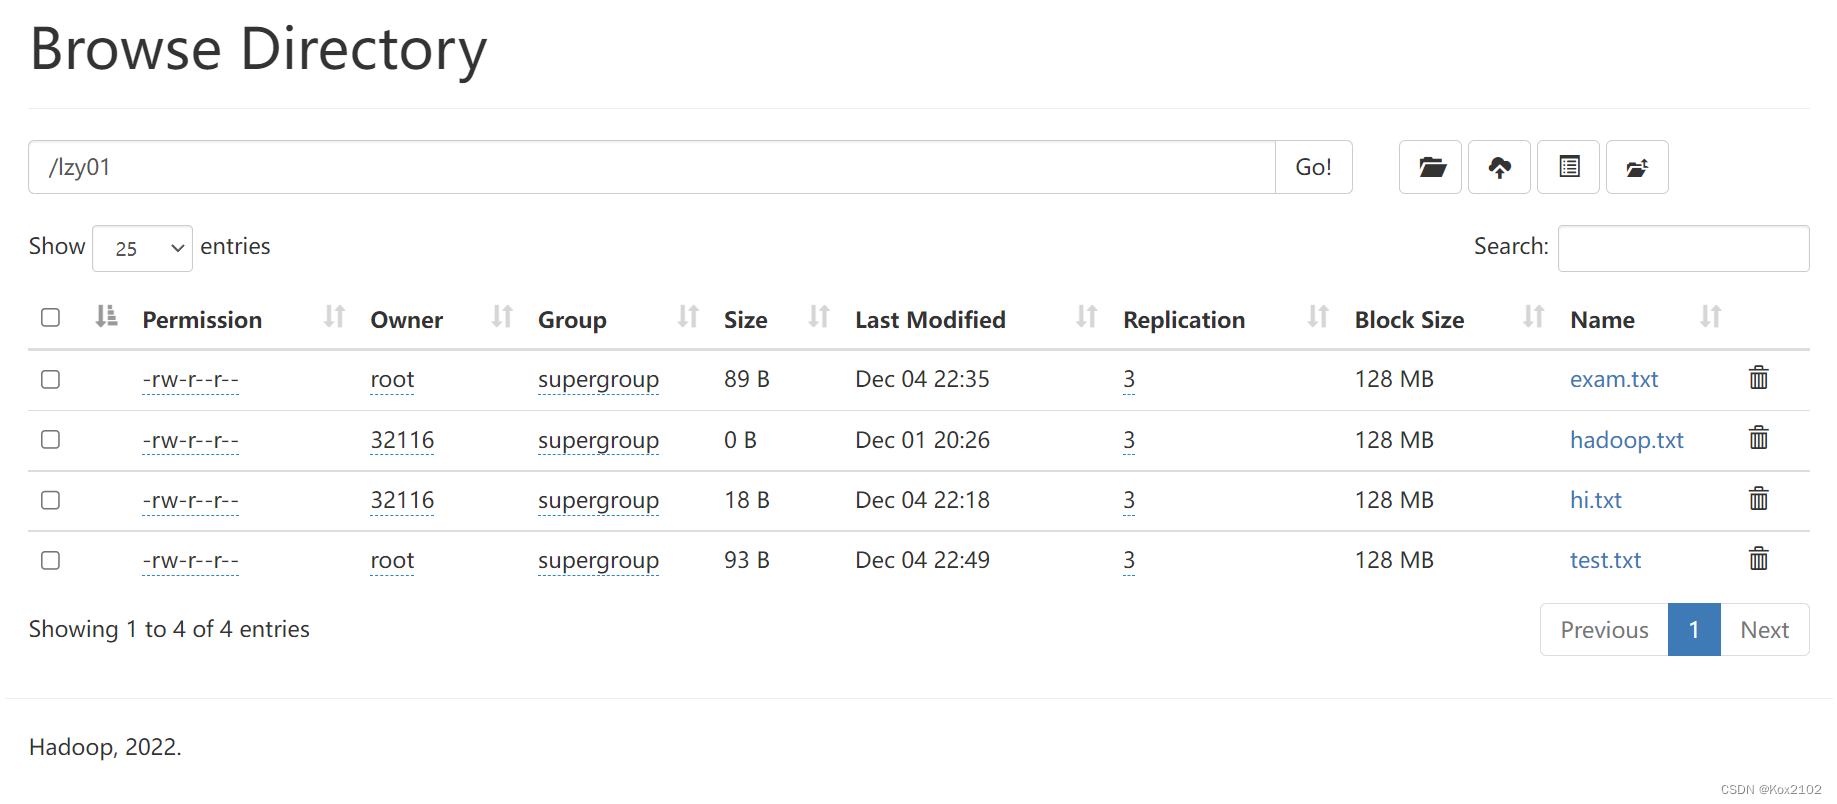Click owner 32116 of hadoop.txt
Viewport: 1837px width, 804px height.
(402, 441)
